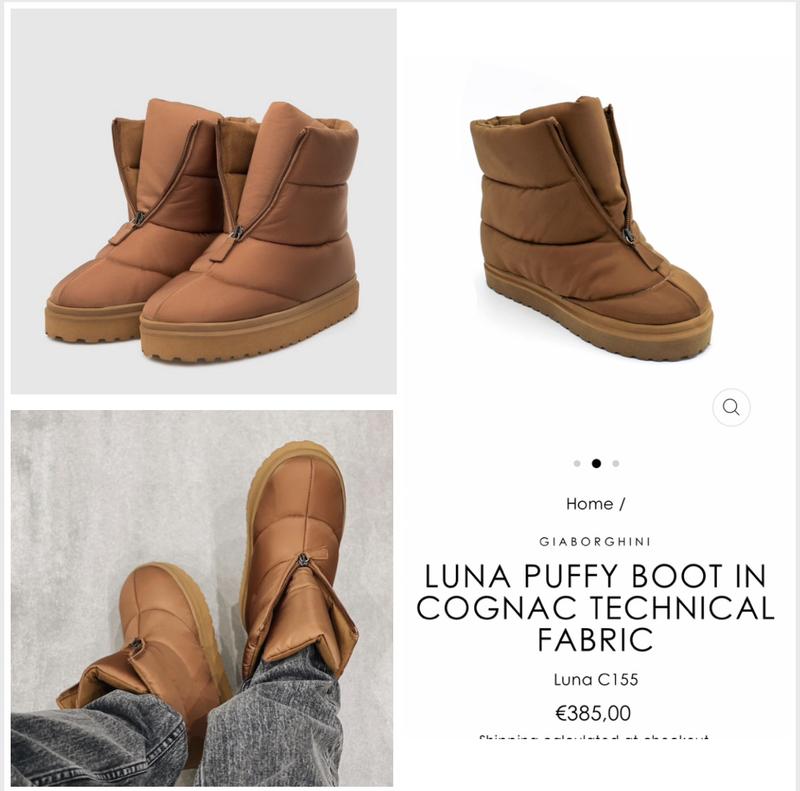Open the single cognac boot product image
800x791 pixels.
(592, 229)
